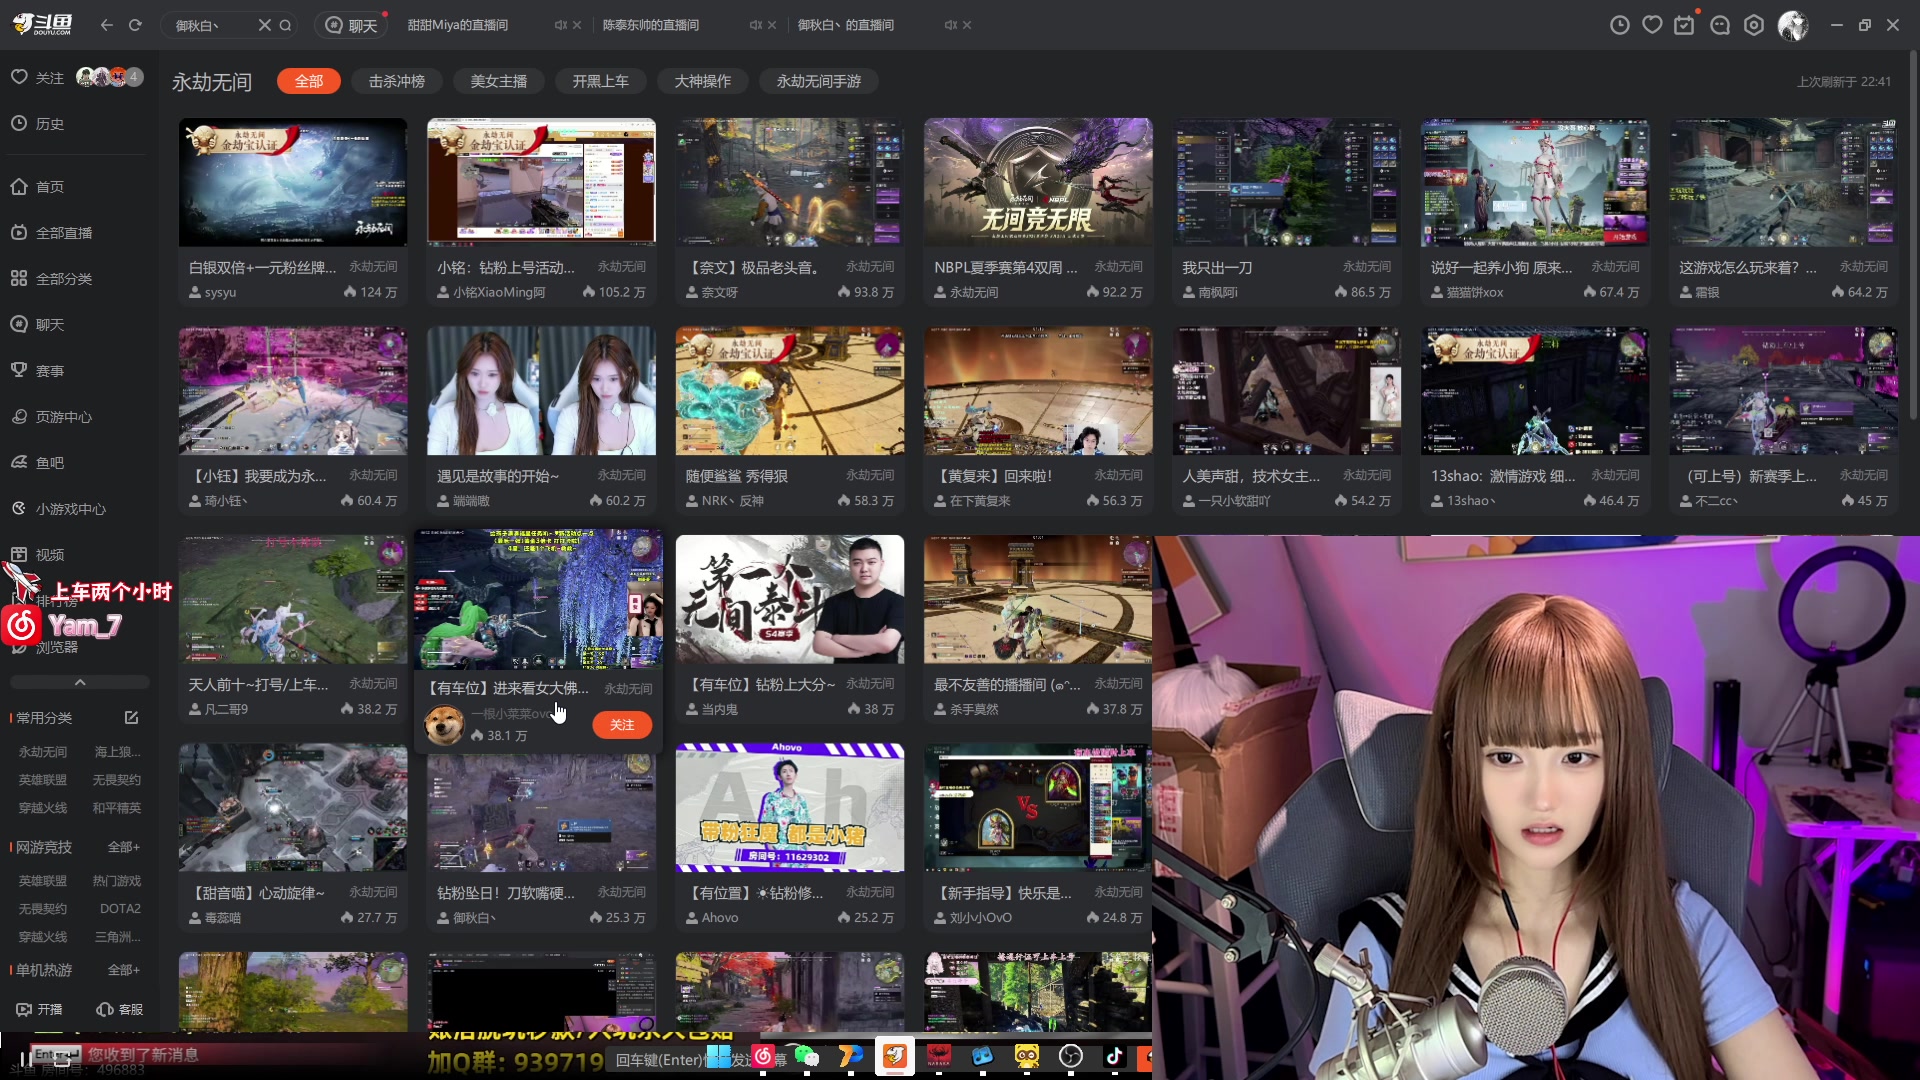Open the sysyu stream thumbnail
This screenshot has height=1080, width=1920.
[x=293, y=182]
